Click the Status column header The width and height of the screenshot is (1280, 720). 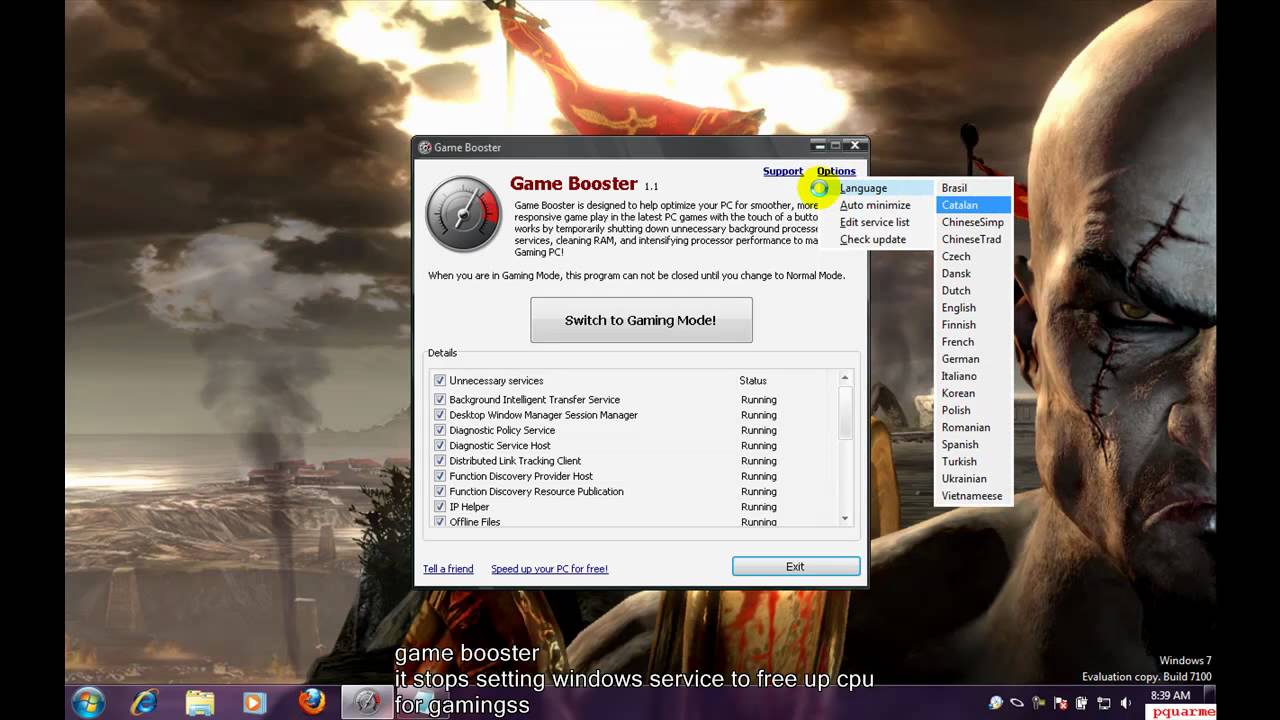click(753, 381)
